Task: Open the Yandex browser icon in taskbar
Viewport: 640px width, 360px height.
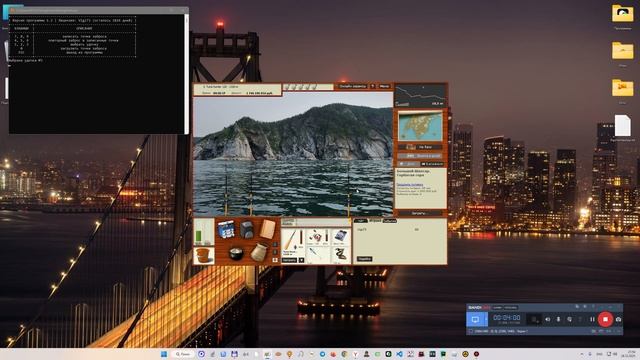Action: (355, 354)
